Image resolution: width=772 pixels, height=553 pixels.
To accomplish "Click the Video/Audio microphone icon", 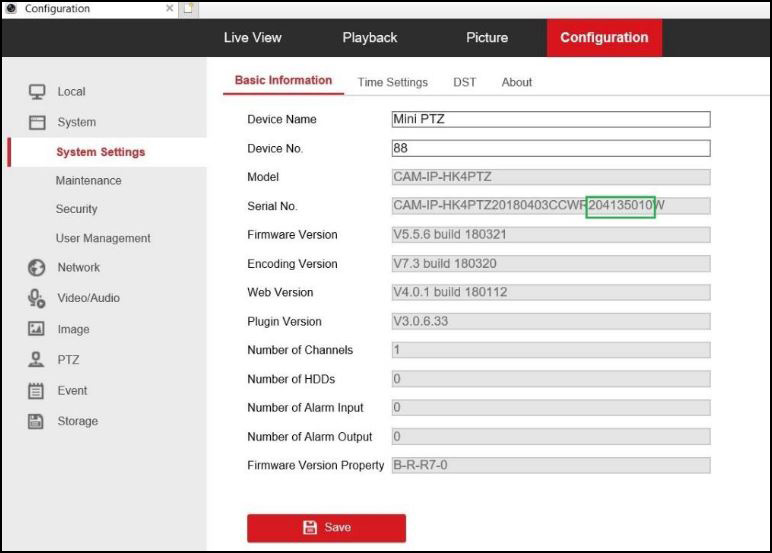I will [36, 298].
